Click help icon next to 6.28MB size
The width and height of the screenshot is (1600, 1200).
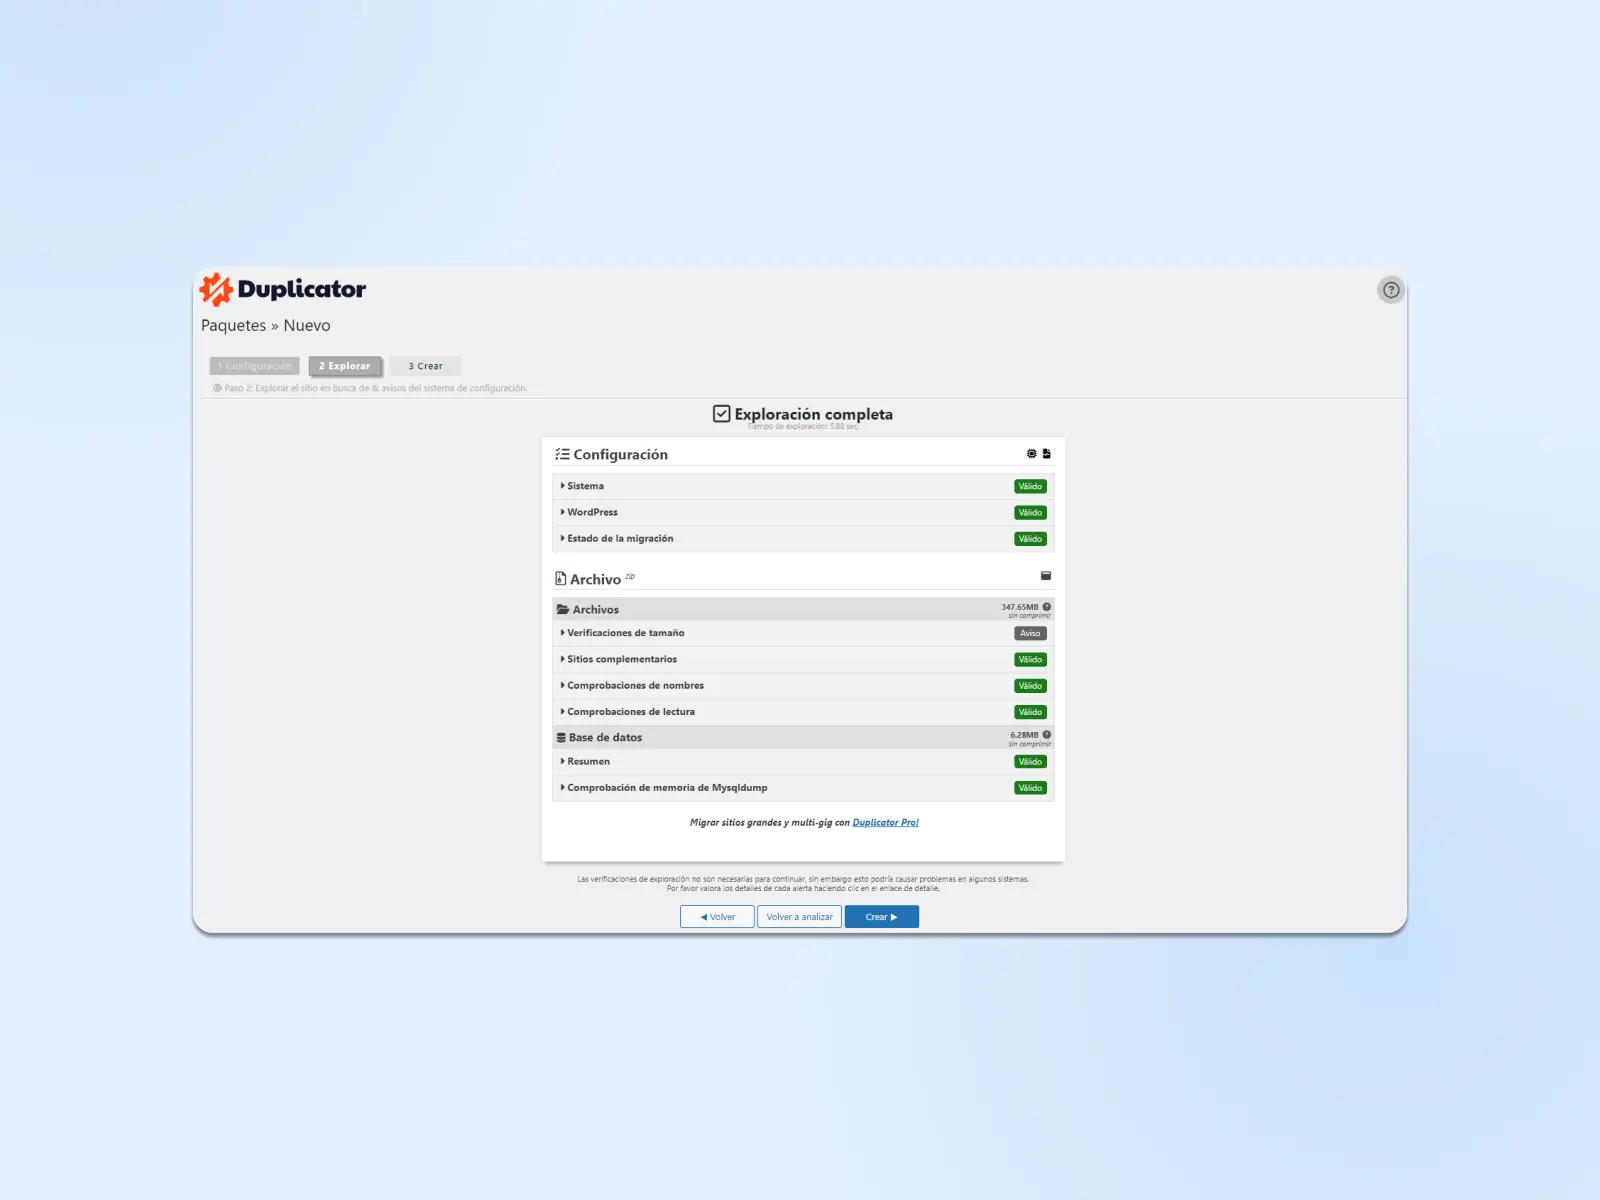[x=1047, y=735]
